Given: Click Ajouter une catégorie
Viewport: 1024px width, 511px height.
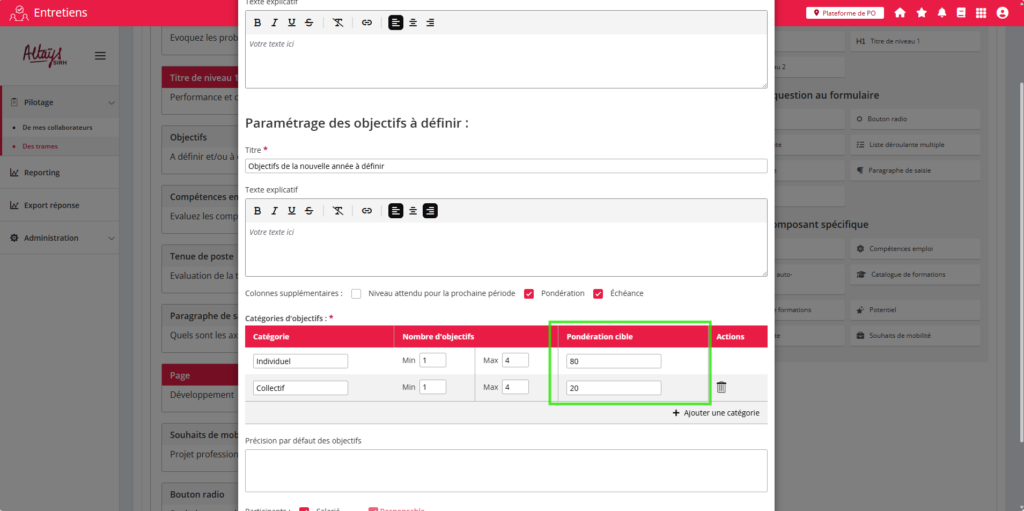Looking at the screenshot, I should pyautogui.click(x=715, y=413).
